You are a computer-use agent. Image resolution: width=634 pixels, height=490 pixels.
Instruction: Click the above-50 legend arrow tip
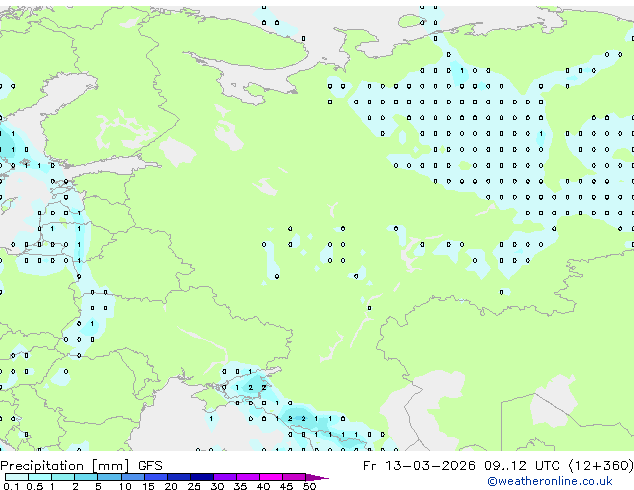(x=317, y=478)
